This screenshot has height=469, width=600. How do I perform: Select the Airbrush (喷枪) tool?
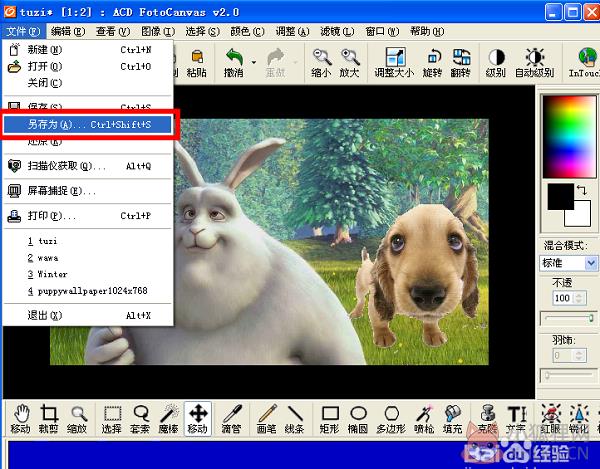pos(424,419)
